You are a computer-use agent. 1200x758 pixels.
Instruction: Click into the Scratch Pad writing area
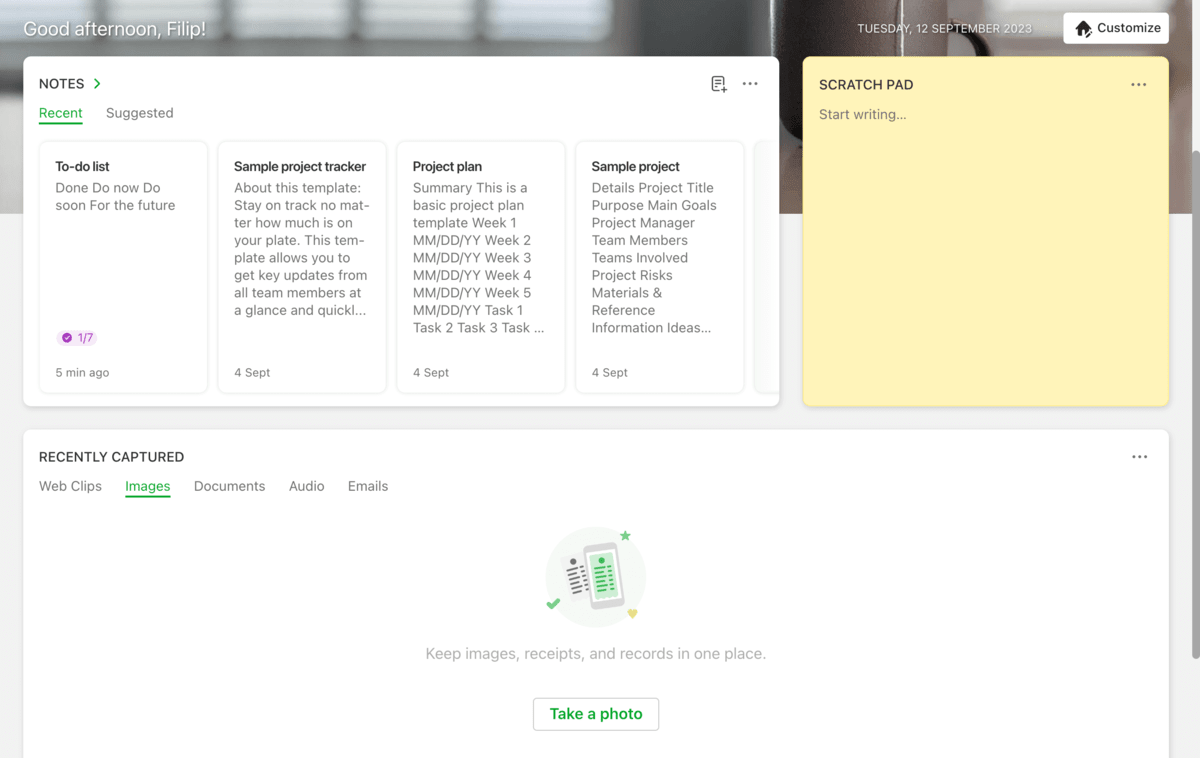(985, 250)
